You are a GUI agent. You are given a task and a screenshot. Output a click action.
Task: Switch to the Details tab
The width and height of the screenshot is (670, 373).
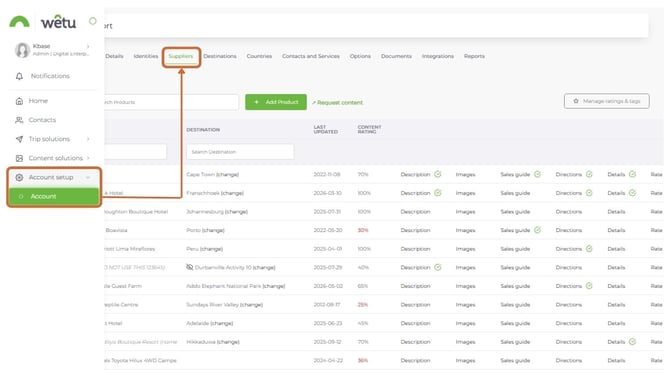click(x=114, y=56)
